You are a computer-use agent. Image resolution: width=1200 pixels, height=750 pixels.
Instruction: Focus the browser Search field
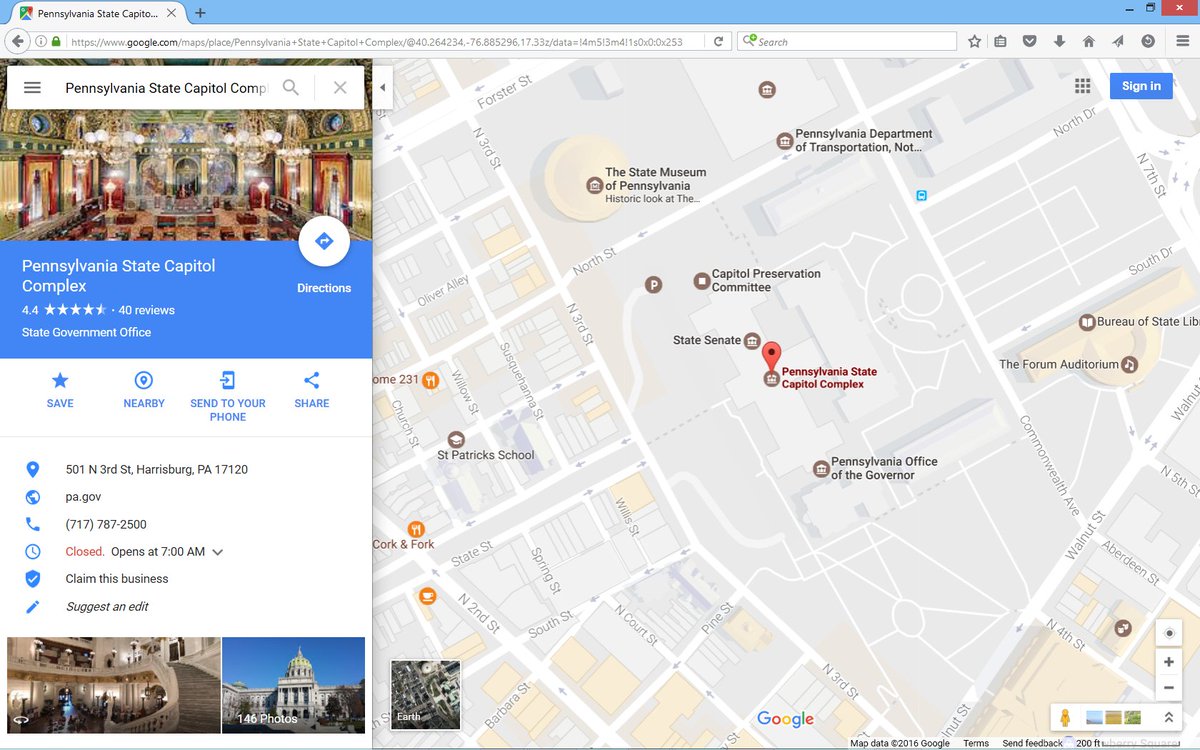tap(848, 42)
